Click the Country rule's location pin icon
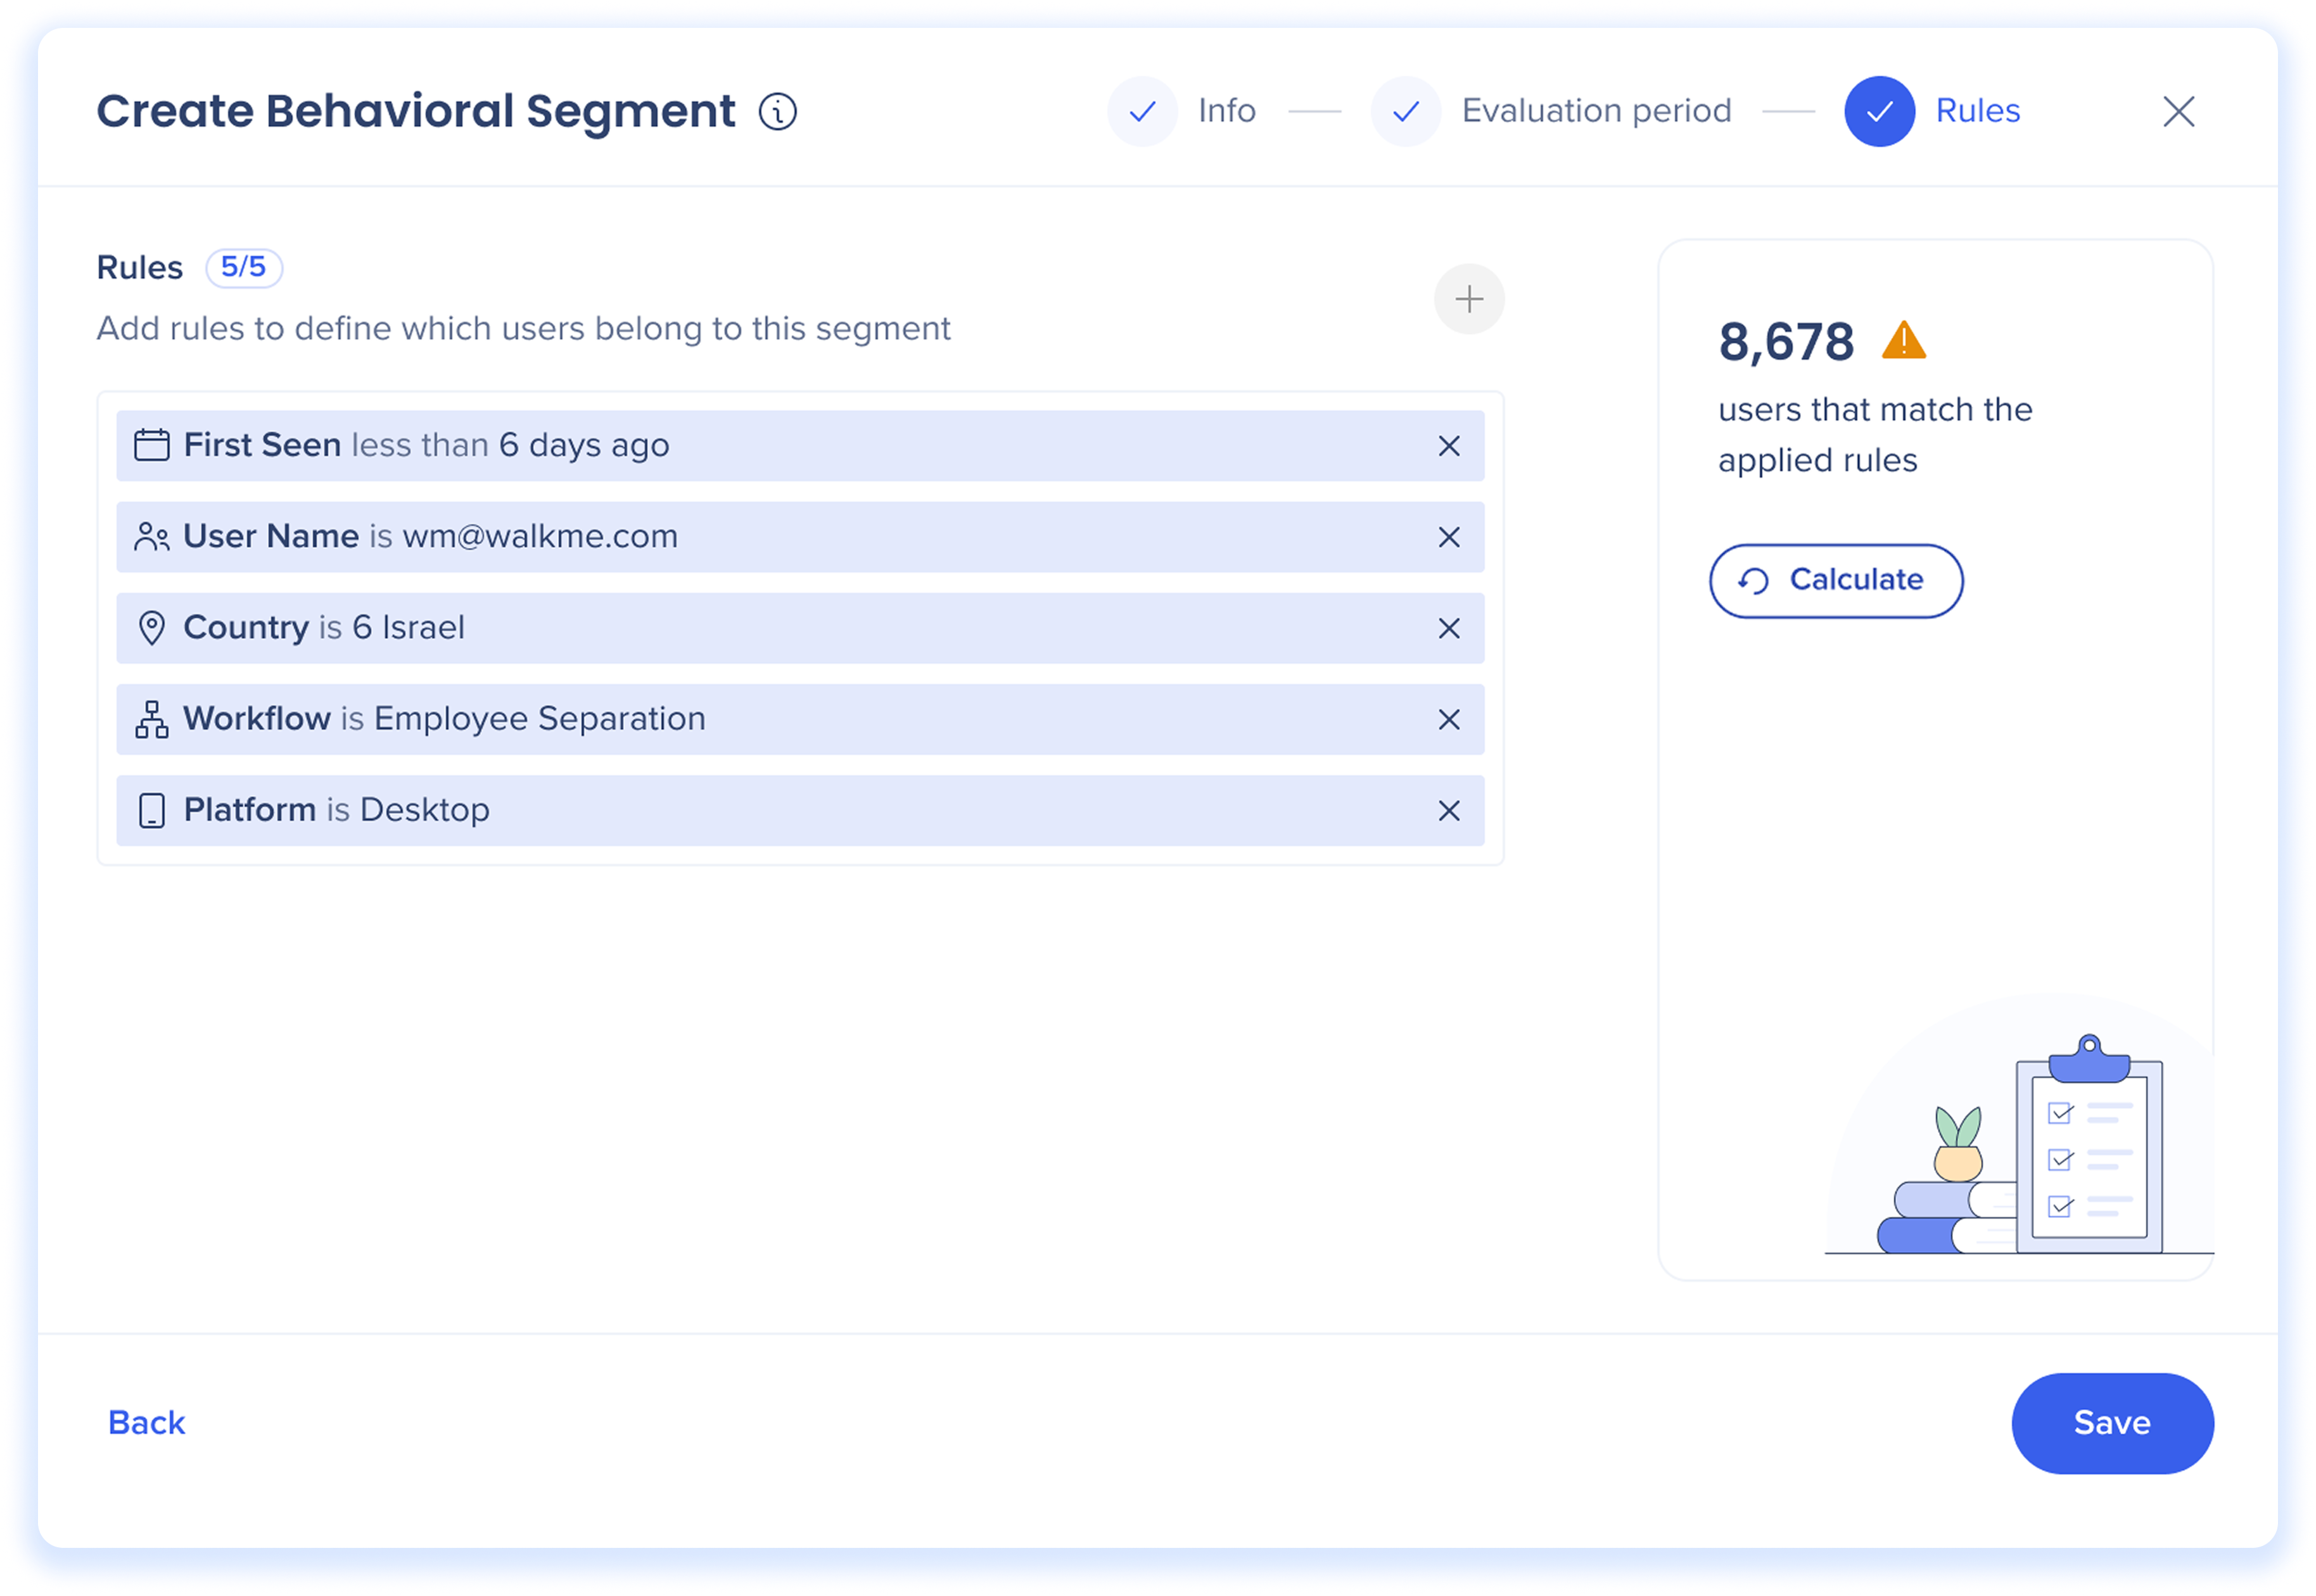This screenshot has width=2316, height=1596. pyautogui.click(x=151, y=628)
